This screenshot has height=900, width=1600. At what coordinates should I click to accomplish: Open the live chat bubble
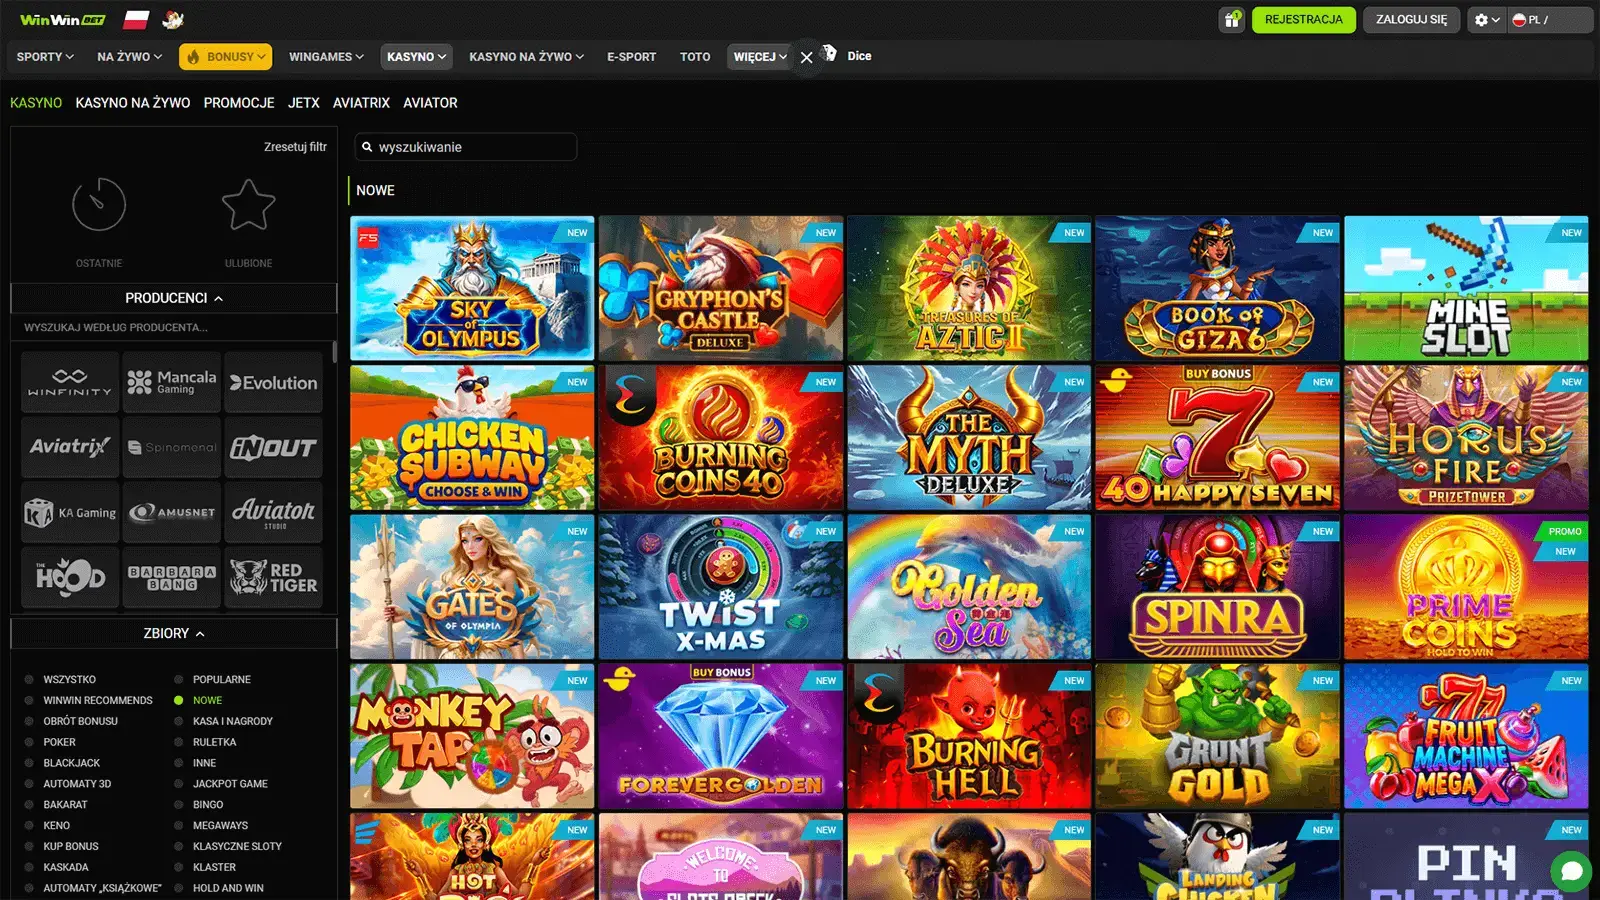tap(1572, 872)
